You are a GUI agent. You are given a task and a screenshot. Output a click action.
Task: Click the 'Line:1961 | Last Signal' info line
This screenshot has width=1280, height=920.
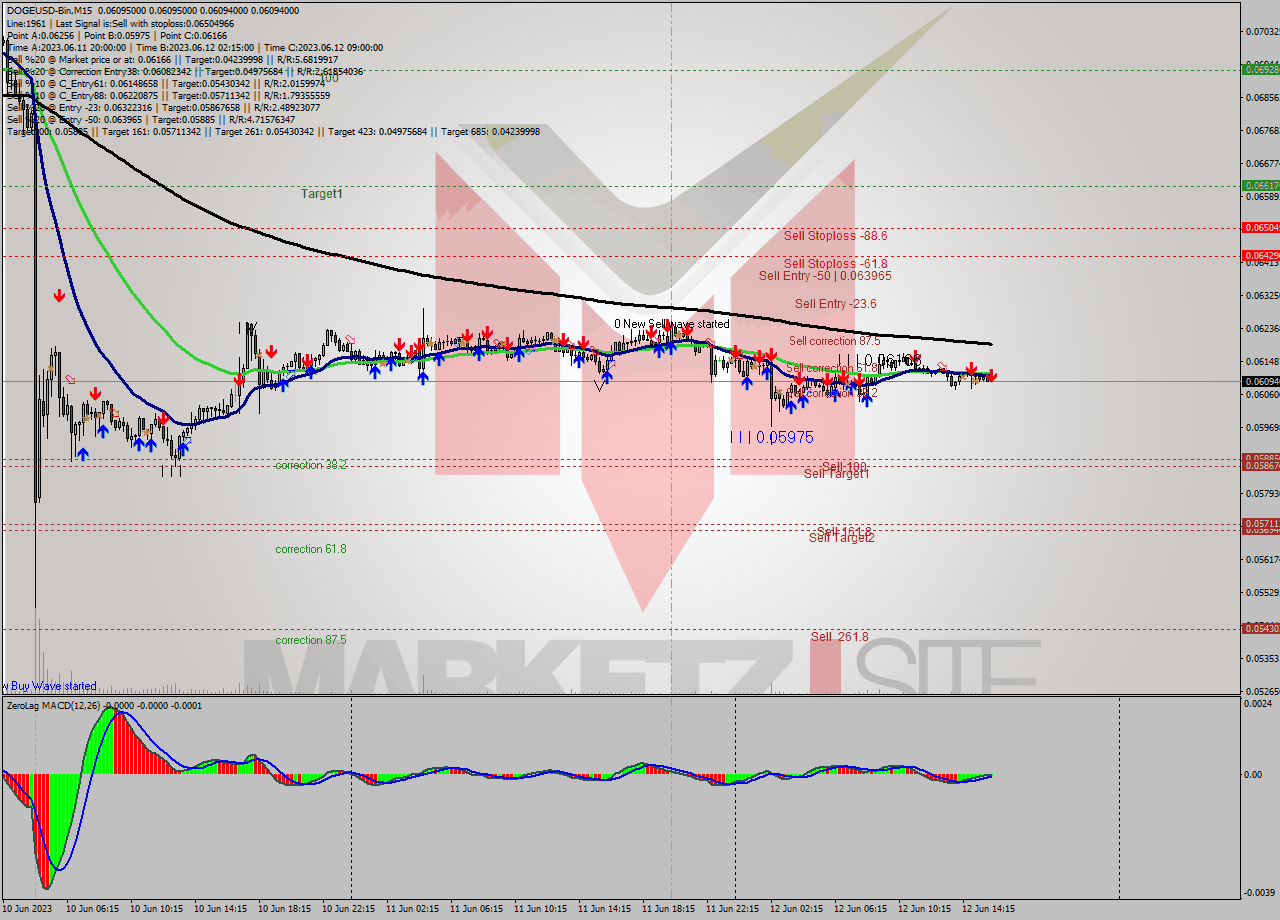click(120, 23)
